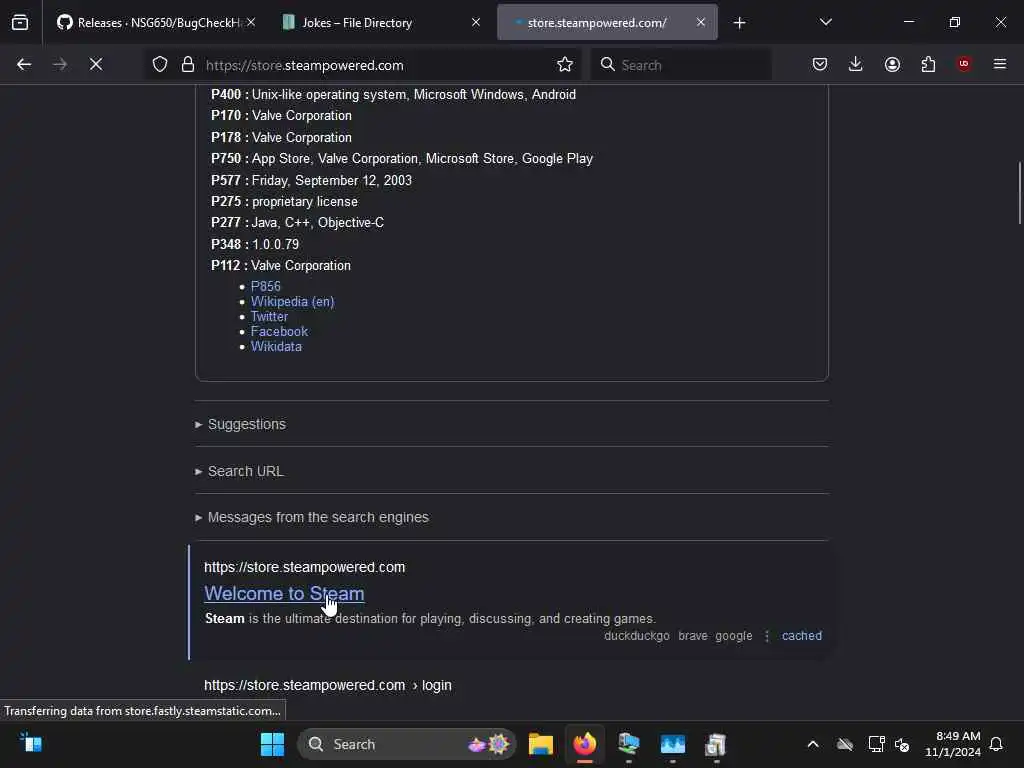Expand the Suggestions section
This screenshot has height=768, width=1024.
246,424
